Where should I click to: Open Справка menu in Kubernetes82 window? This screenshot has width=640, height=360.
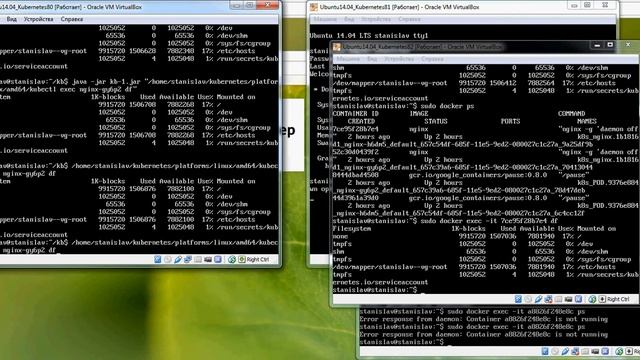tap(432, 59)
